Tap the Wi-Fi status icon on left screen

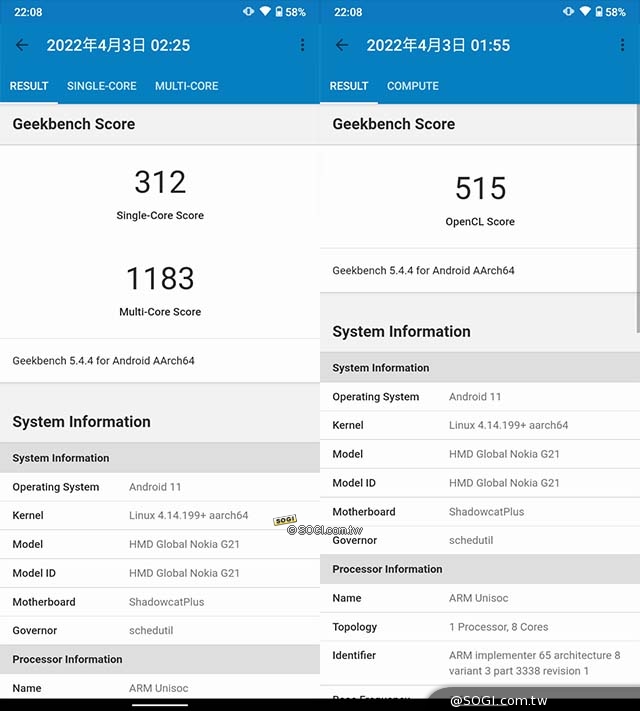pyautogui.click(x=265, y=11)
